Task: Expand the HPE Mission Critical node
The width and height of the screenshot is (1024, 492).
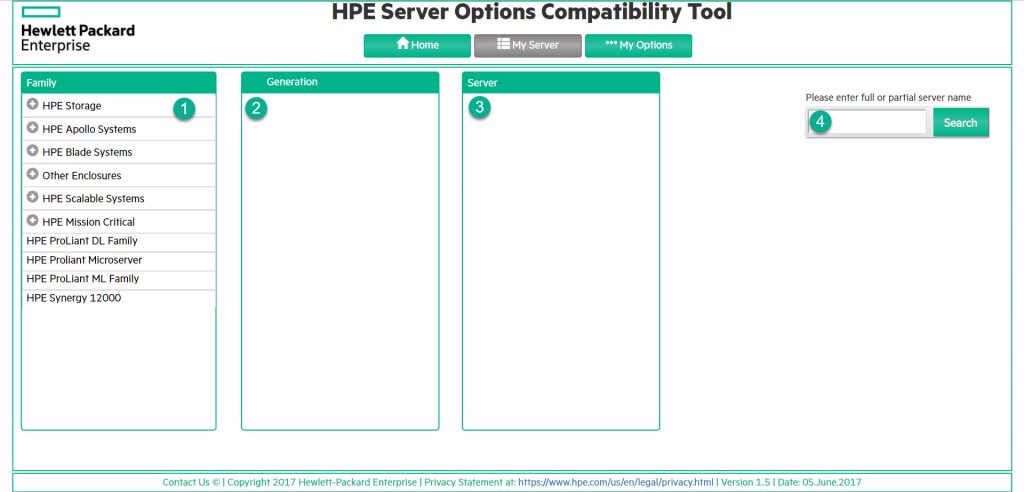Action: (x=32, y=220)
